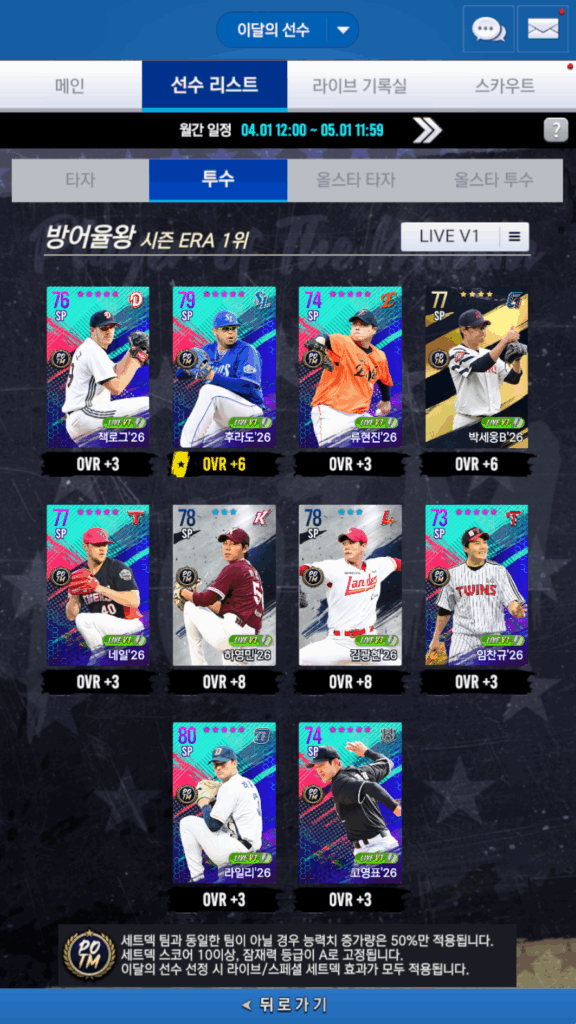Open the 라이브 기록실 tab
This screenshot has width=576, height=1024.
point(359,86)
